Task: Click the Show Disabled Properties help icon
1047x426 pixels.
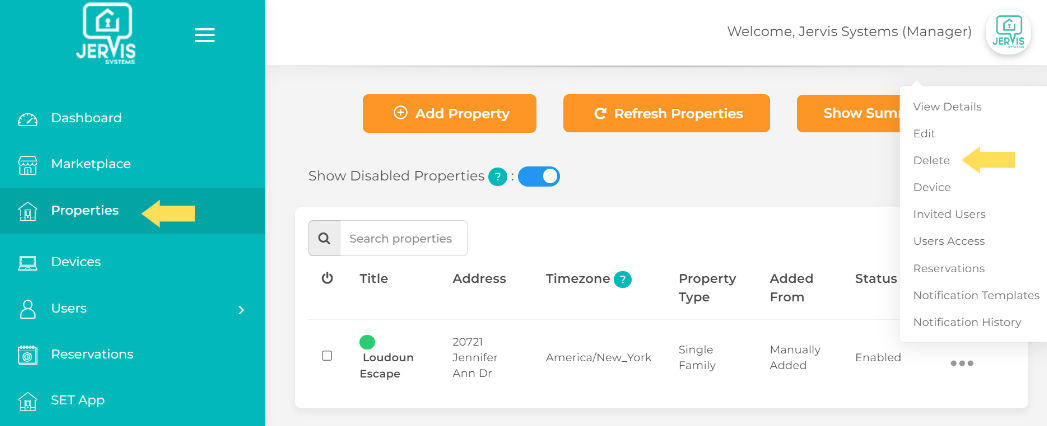Action: tap(497, 177)
